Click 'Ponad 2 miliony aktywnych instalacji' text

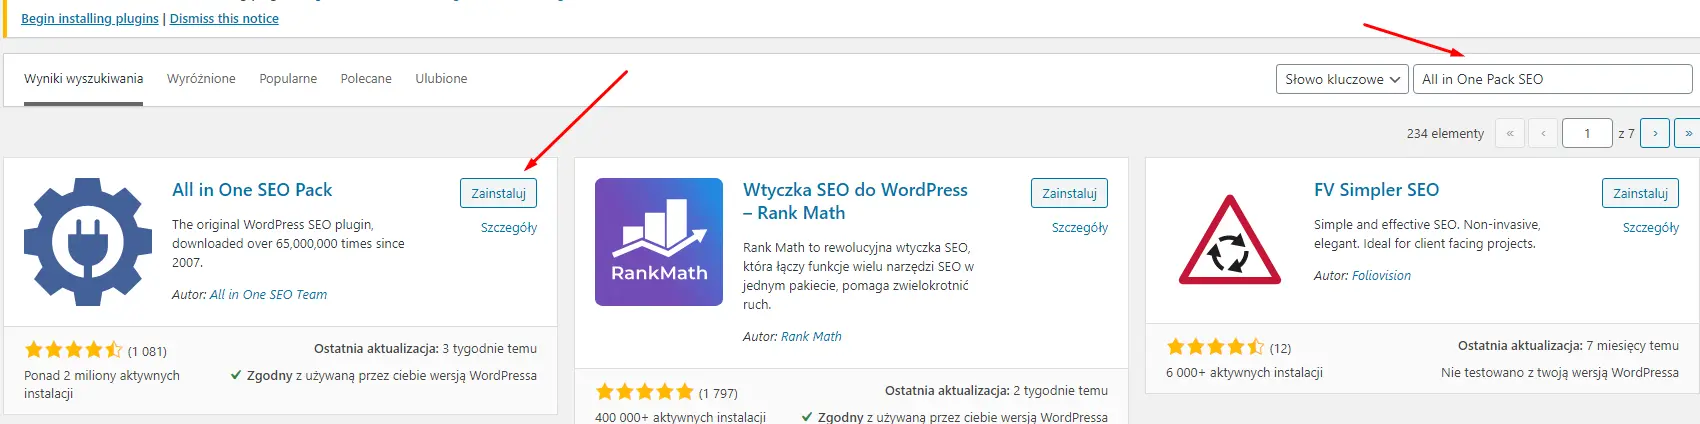[102, 385]
